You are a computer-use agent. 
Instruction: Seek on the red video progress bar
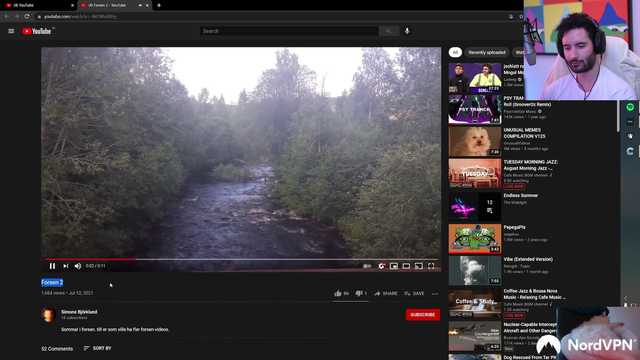(x=241, y=259)
